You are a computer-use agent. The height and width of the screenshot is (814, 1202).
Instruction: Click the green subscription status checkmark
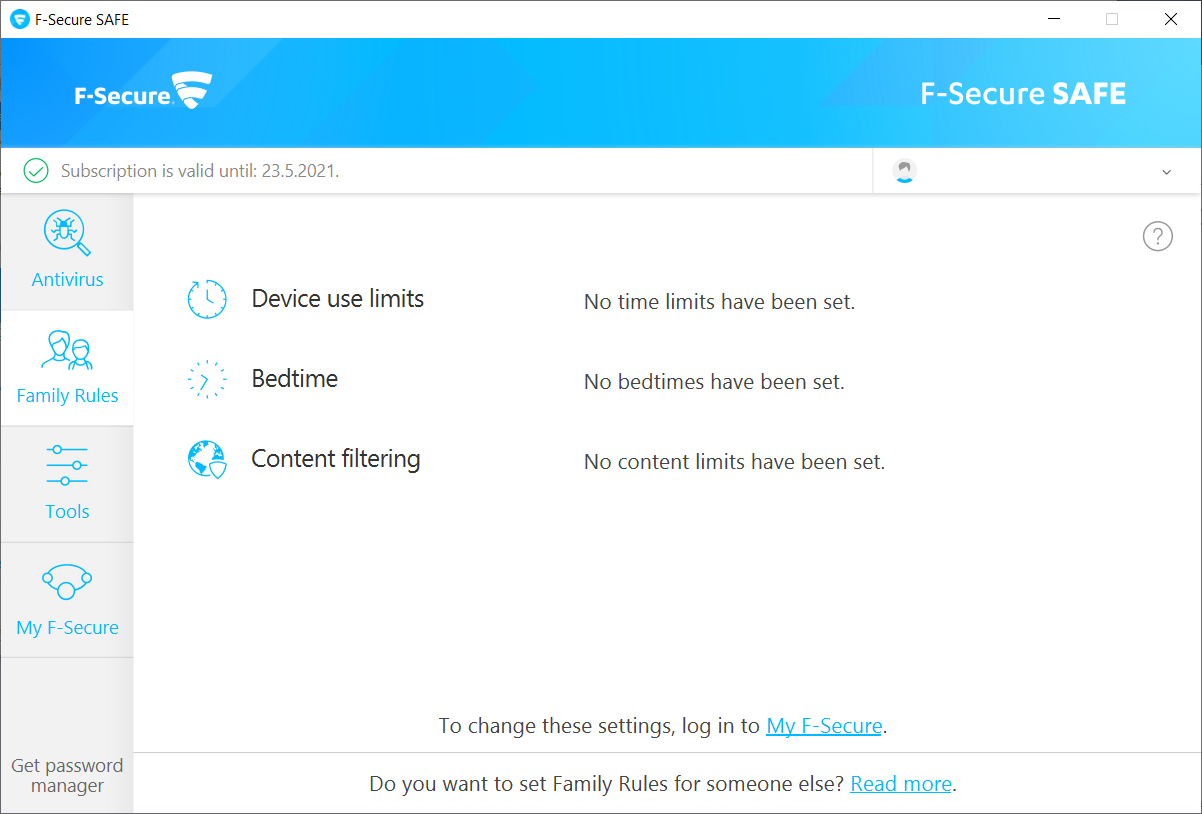pyautogui.click(x=36, y=170)
